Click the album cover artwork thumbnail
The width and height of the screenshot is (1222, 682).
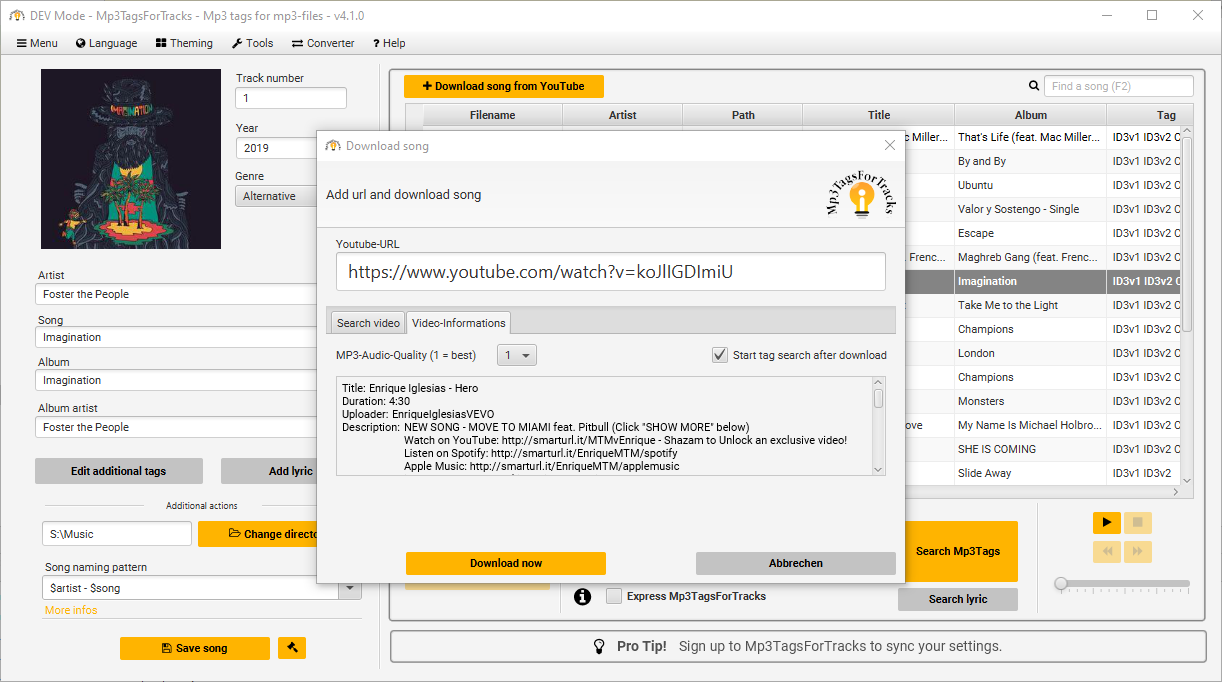coord(131,159)
